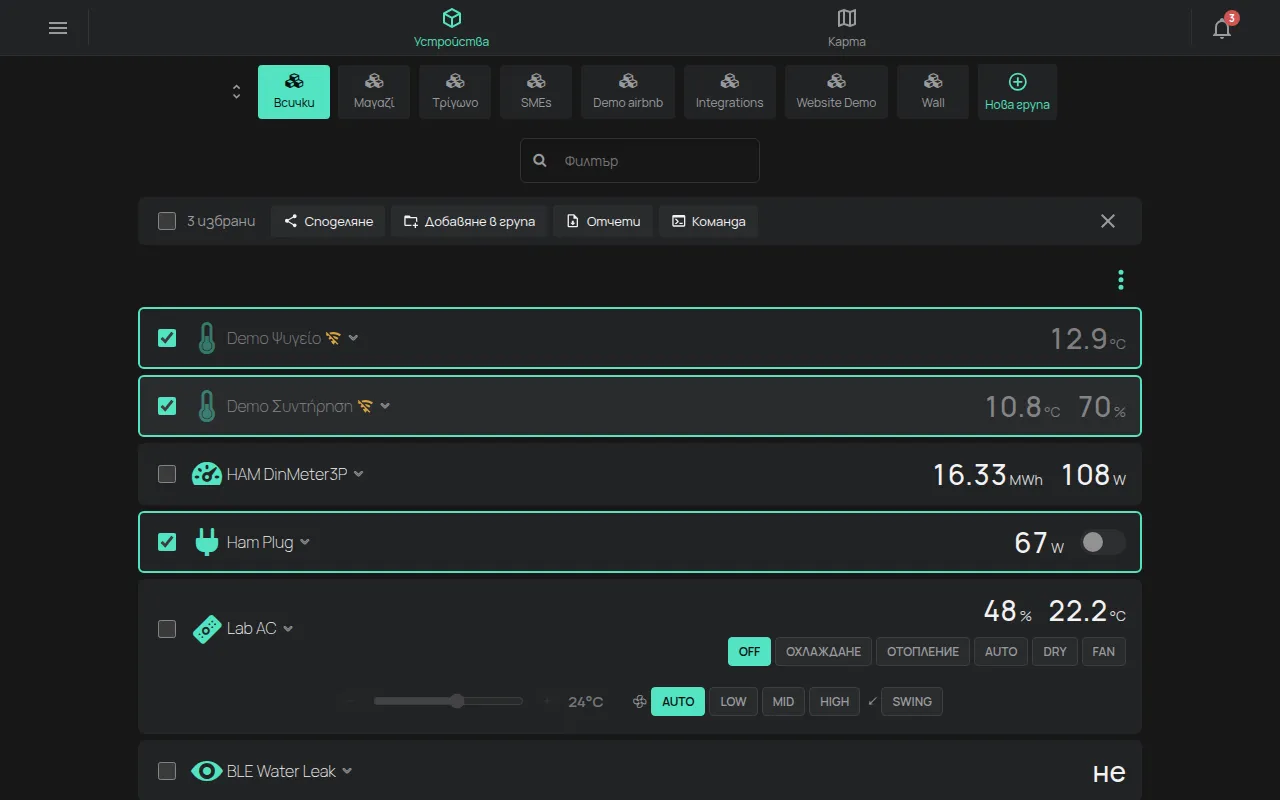Click the group sort arrows icon

236,92
